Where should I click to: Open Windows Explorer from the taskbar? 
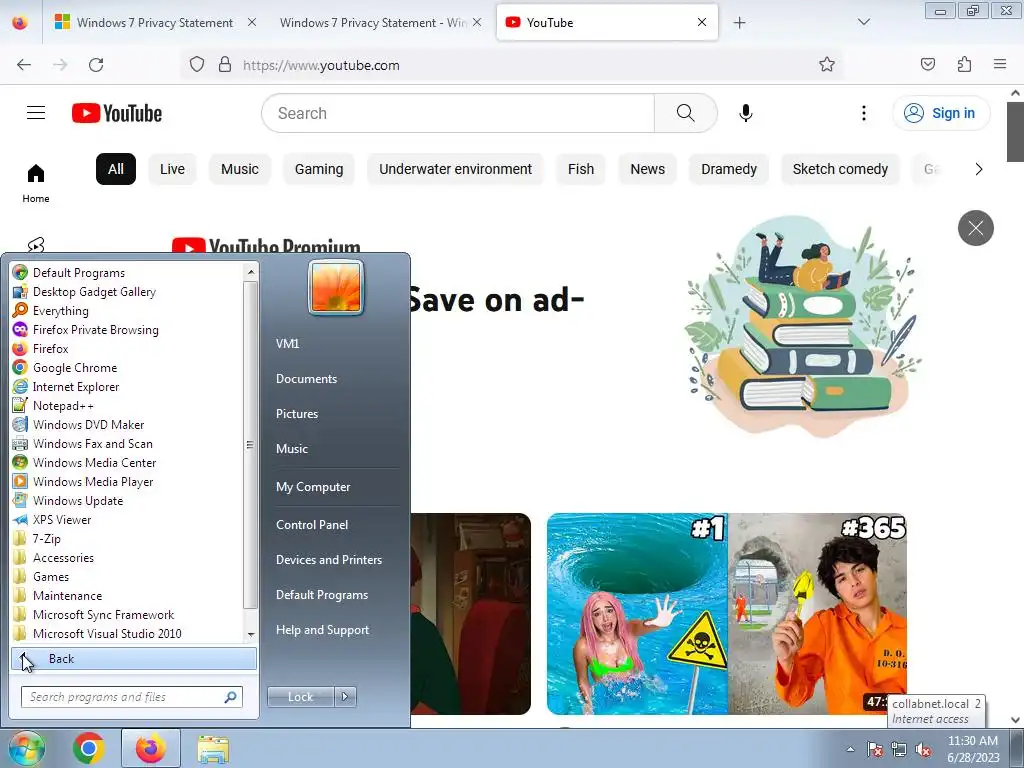click(x=213, y=748)
